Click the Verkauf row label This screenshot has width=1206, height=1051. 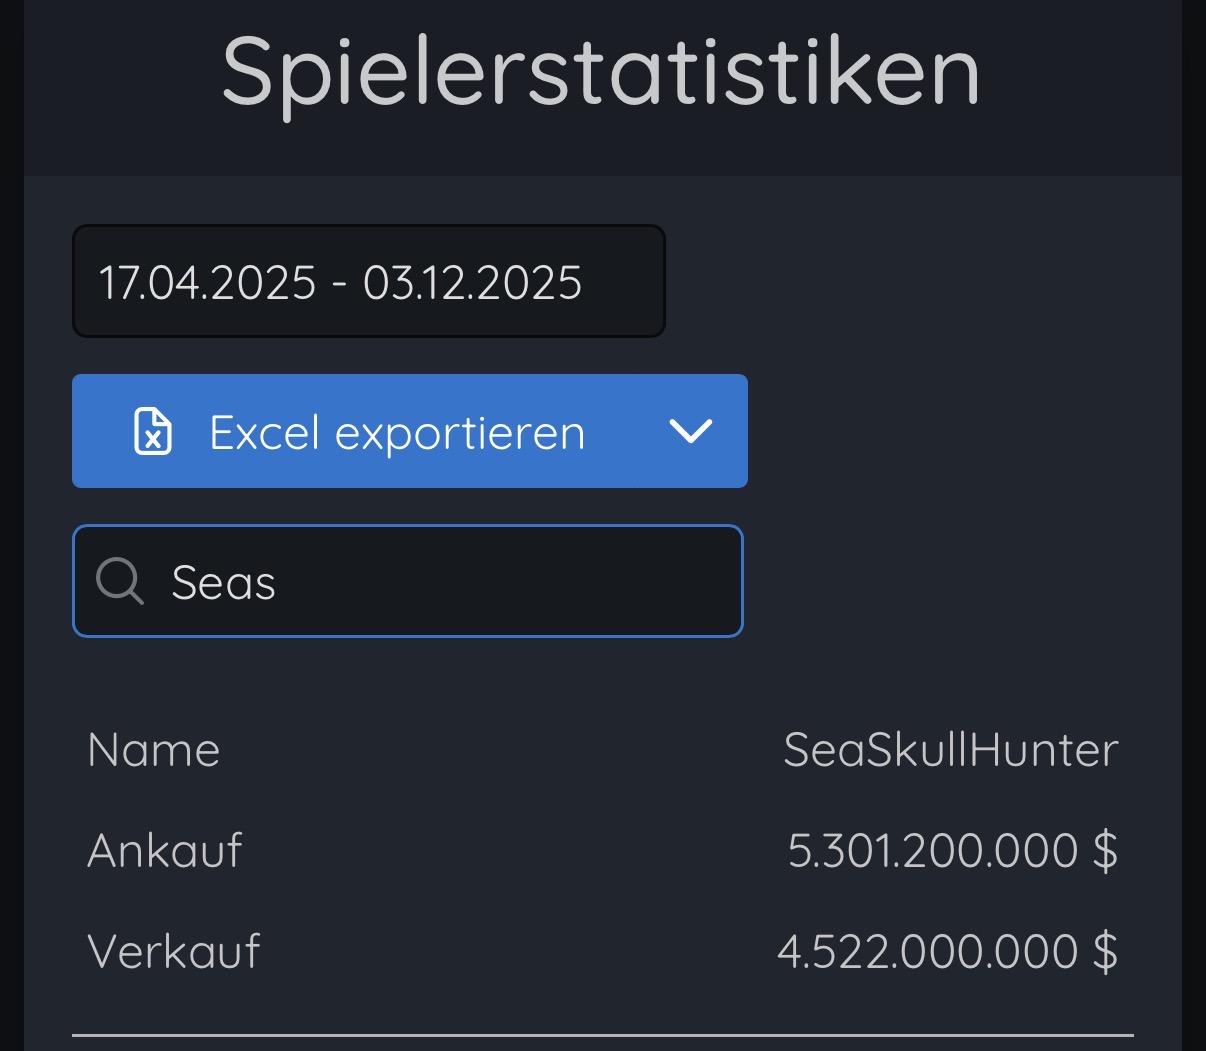[x=174, y=951]
